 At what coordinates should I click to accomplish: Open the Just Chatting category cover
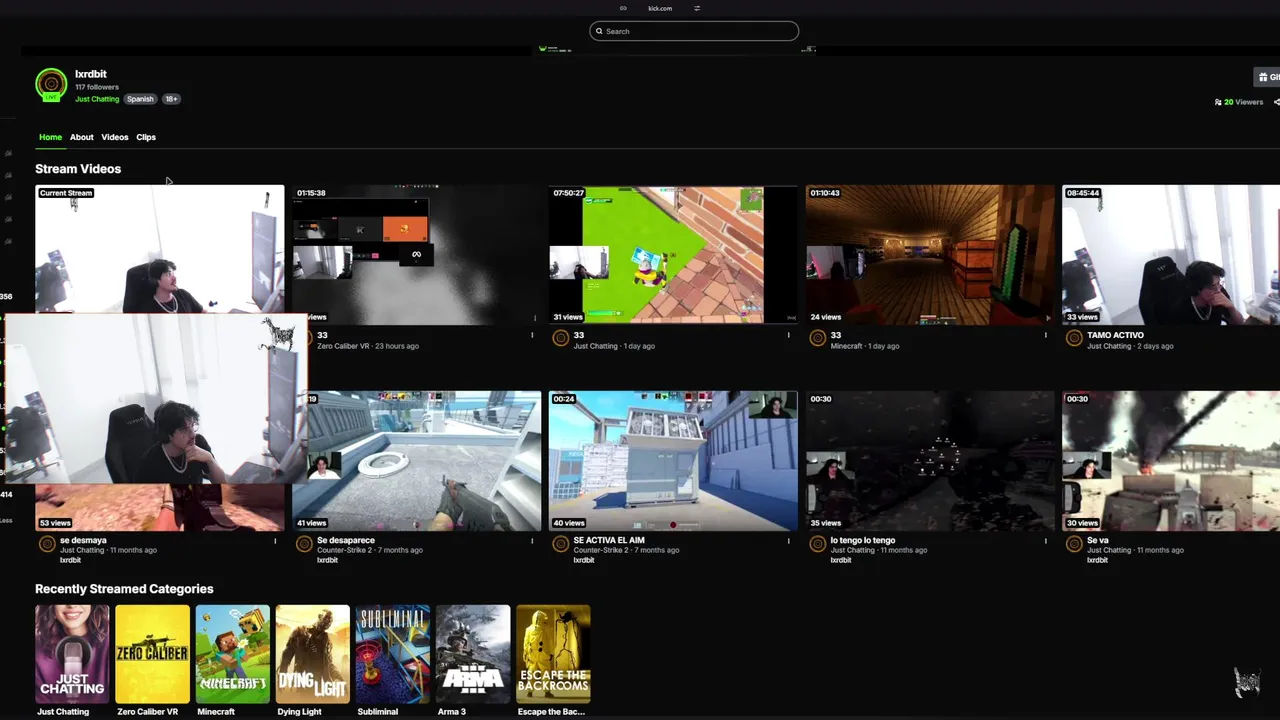point(72,654)
